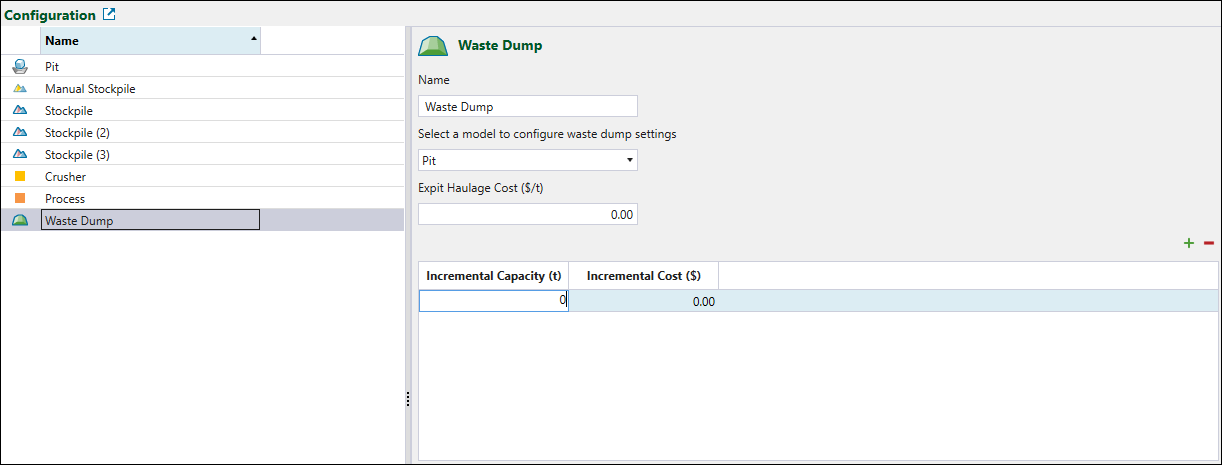Click the green plus add row icon
The height and width of the screenshot is (465, 1222).
click(1189, 243)
